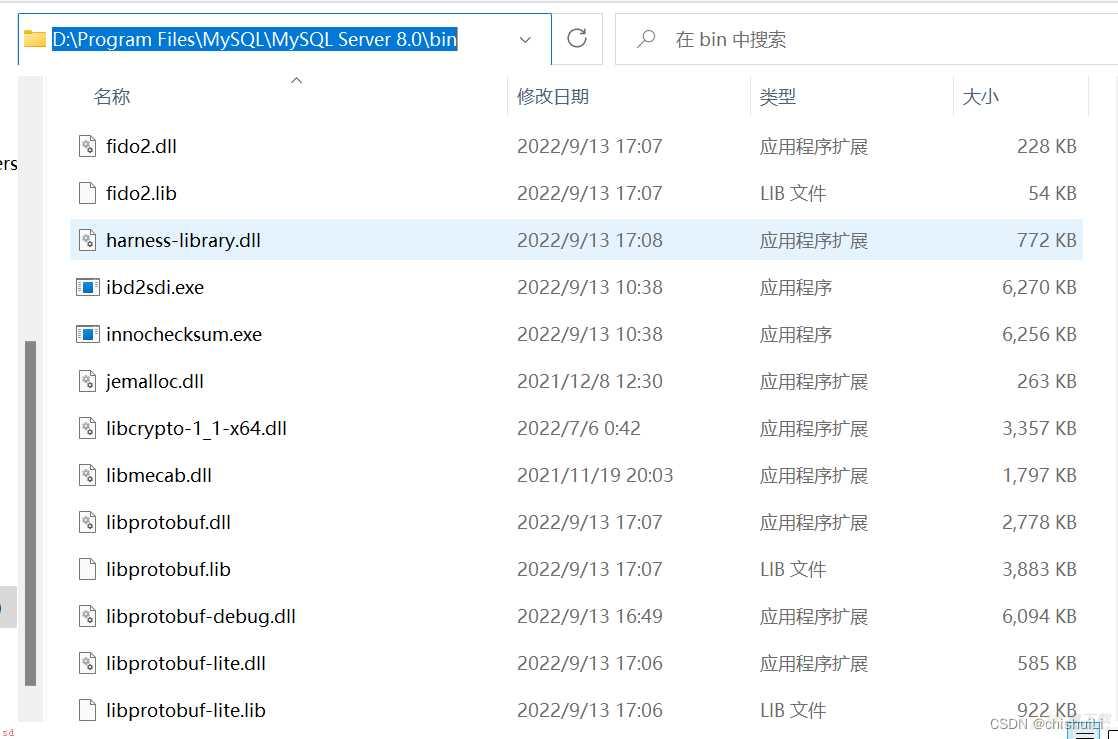Click size 6,270 KB of ibd2sdi.exe

[1040, 287]
